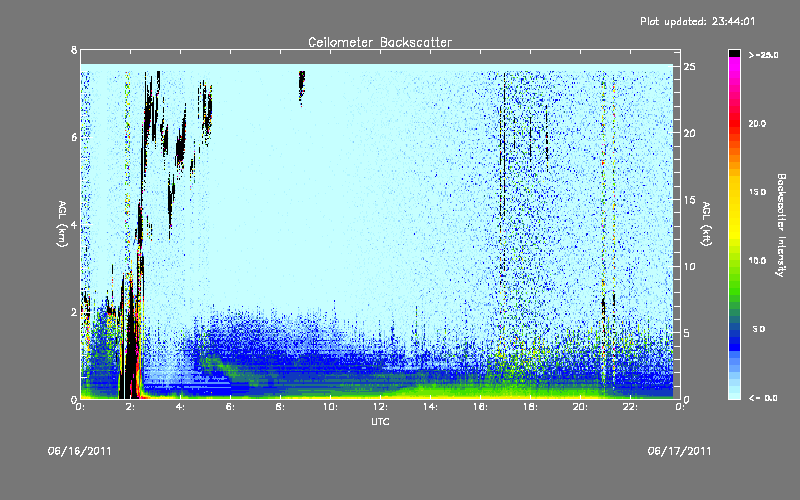Click the "18:" UTC time tick
This screenshot has width=800, height=500.
point(530,407)
